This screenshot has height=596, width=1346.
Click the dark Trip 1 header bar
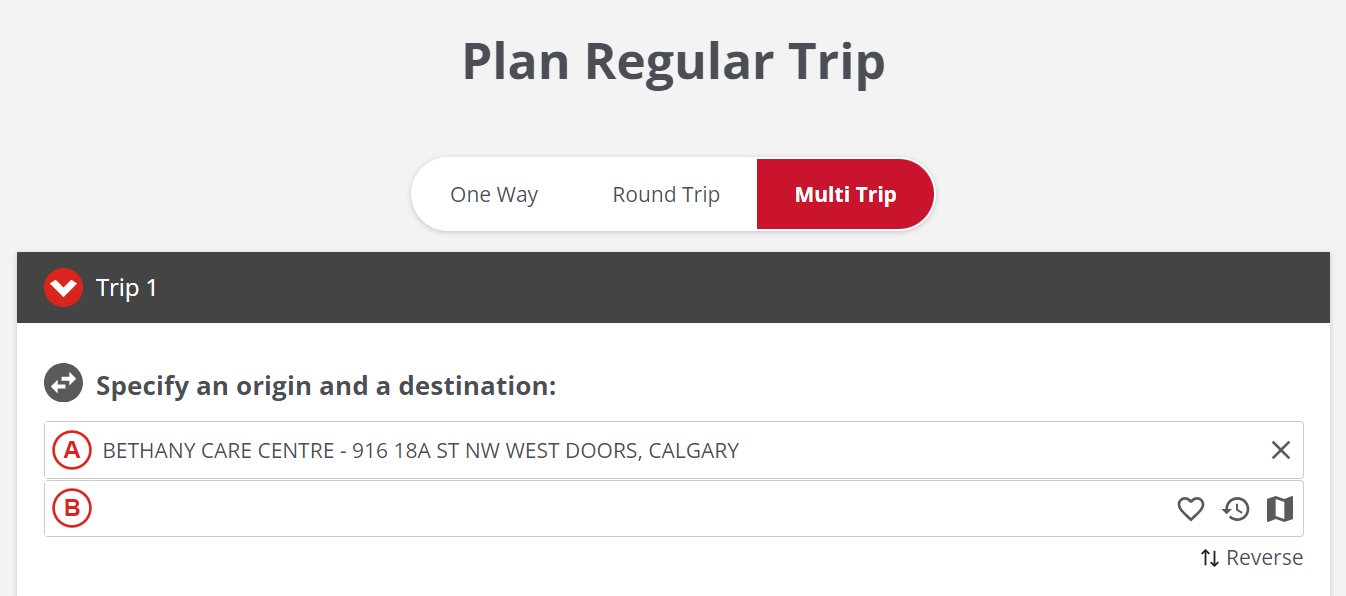pyautogui.click(x=700, y=288)
